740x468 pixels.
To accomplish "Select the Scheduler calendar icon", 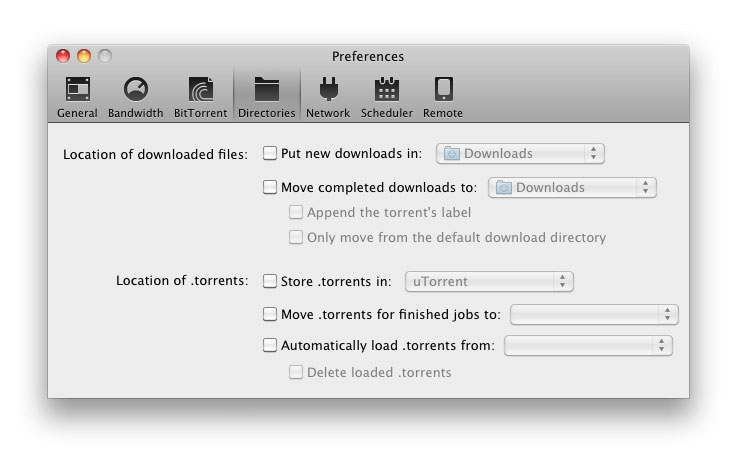I will point(386,90).
